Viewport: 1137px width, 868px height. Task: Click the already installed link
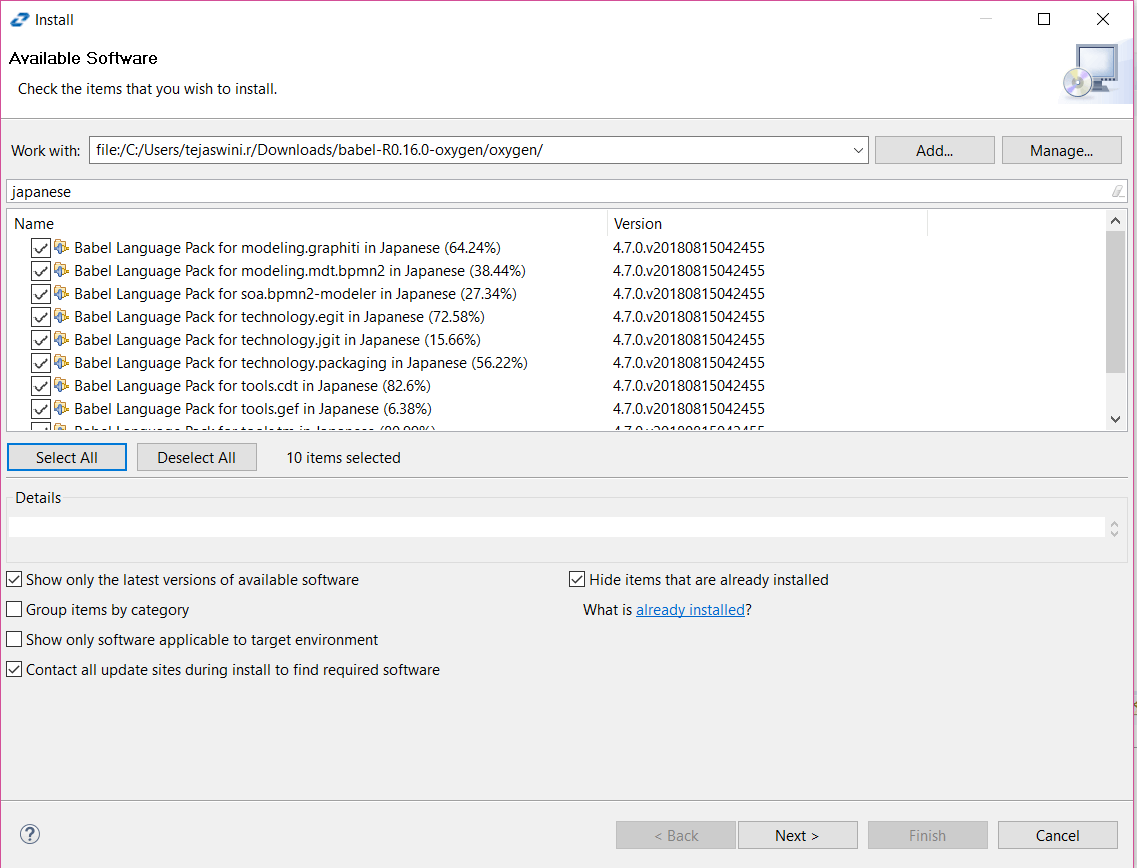pos(690,609)
